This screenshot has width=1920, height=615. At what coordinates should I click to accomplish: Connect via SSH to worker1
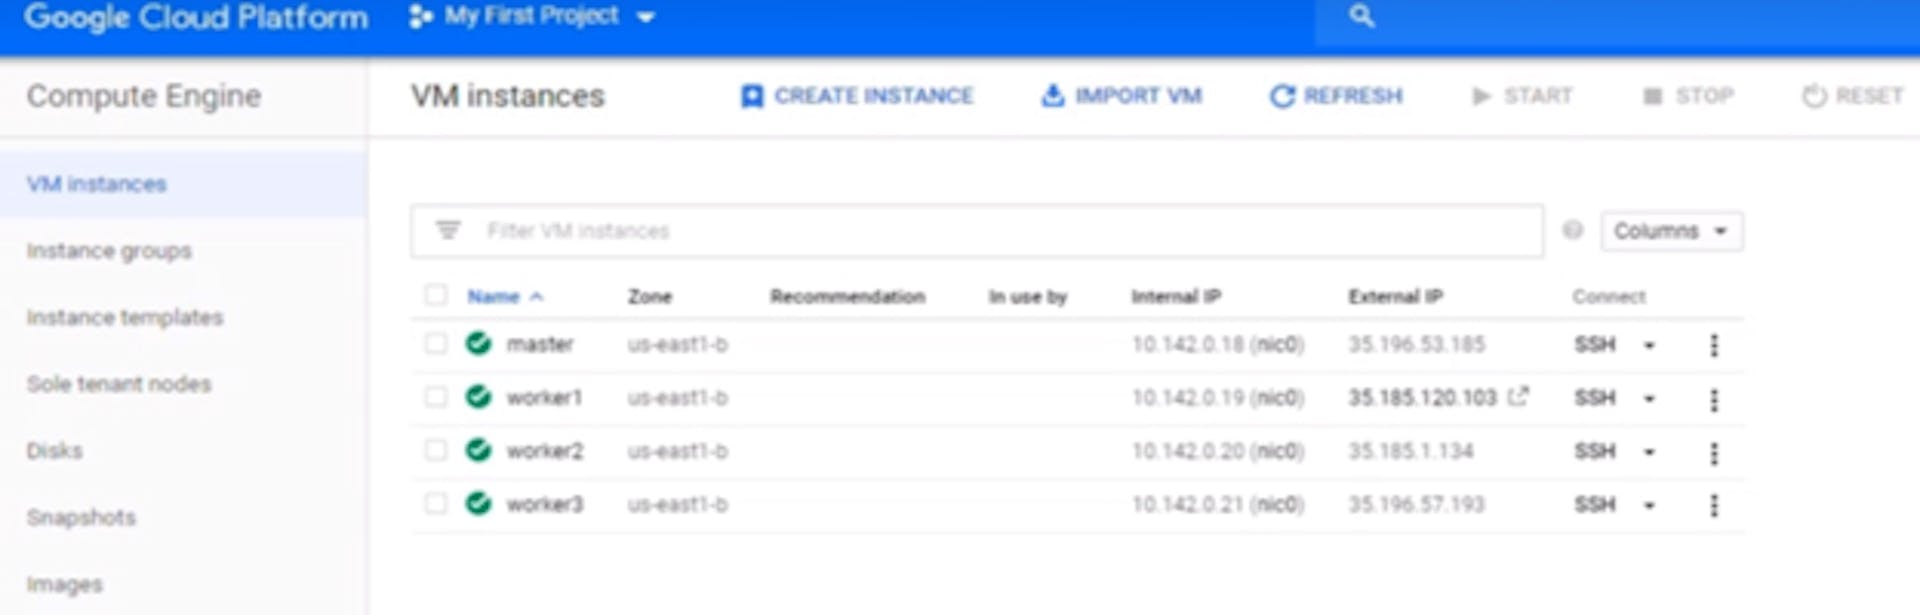click(1595, 398)
